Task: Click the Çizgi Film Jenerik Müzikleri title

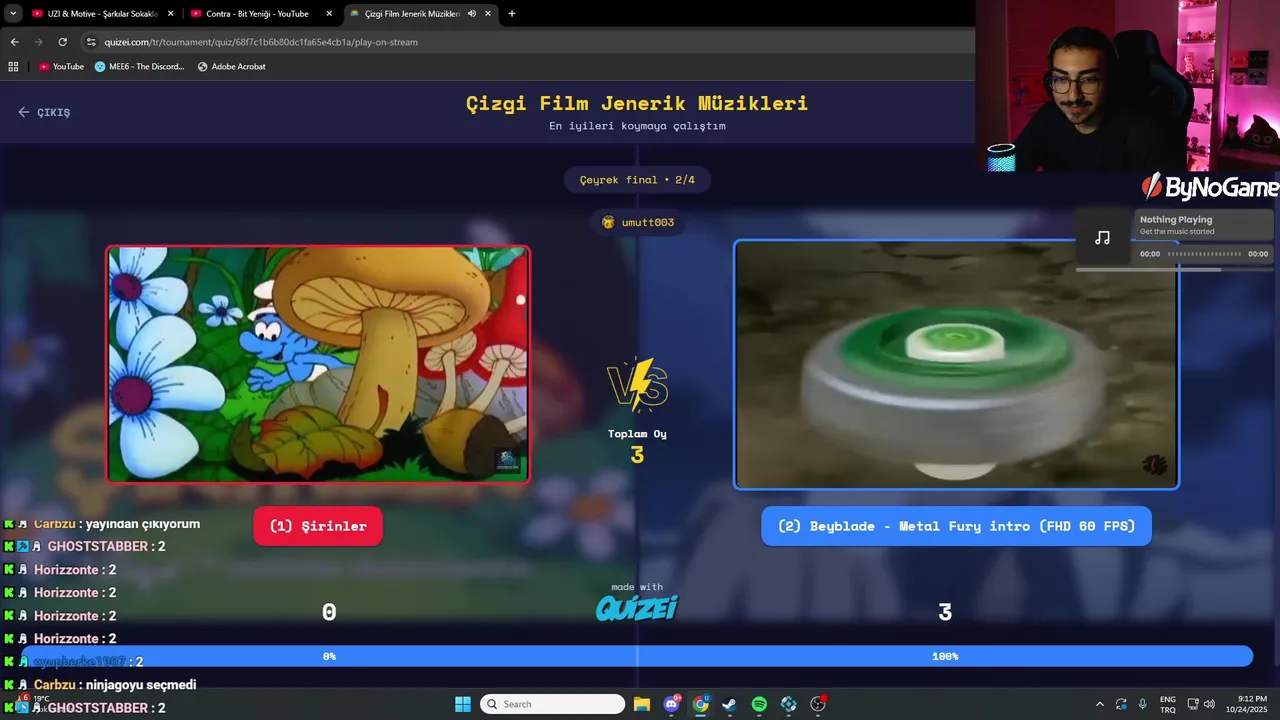Action: (x=637, y=103)
